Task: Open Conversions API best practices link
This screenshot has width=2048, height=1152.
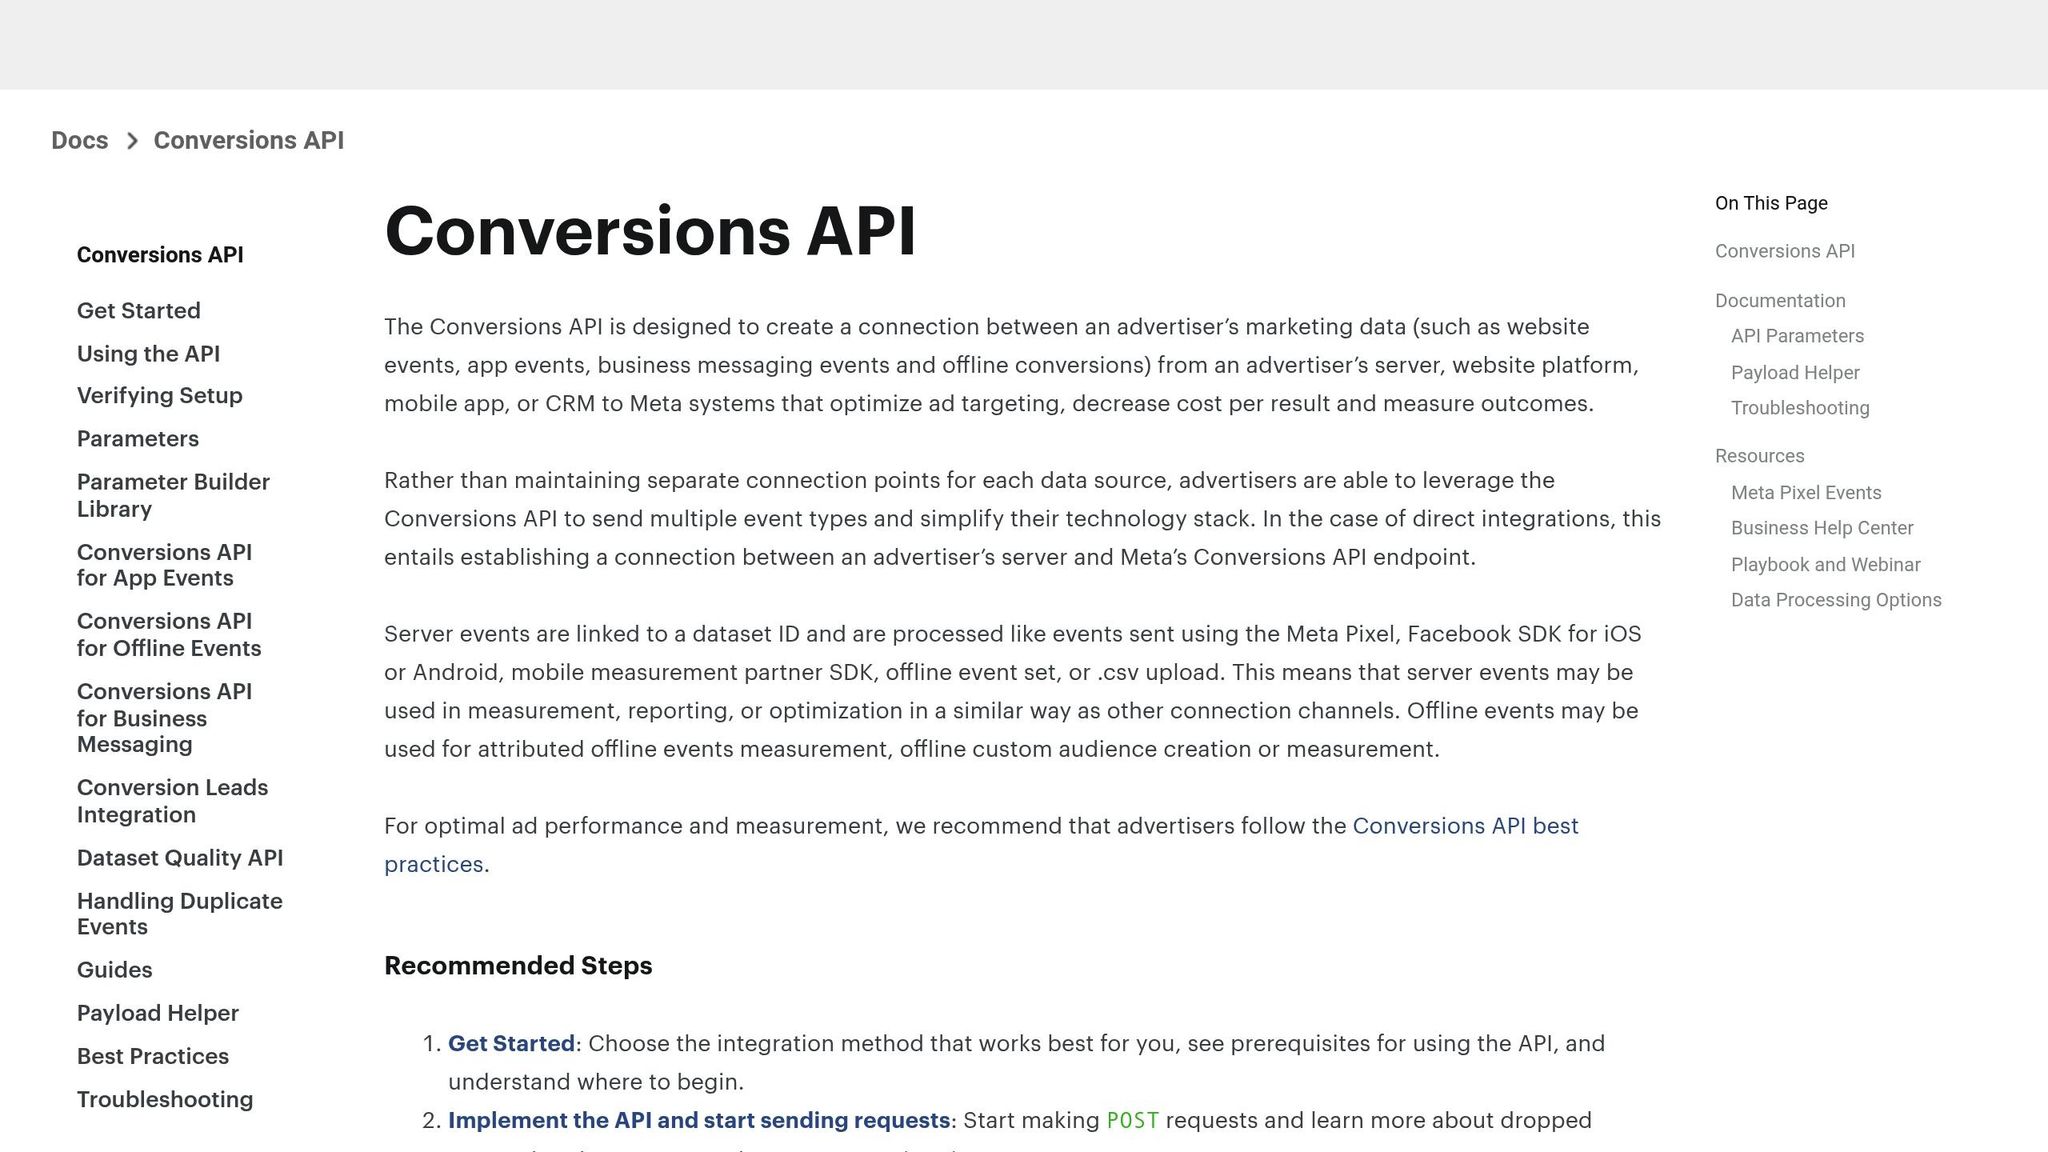Action: (1464, 825)
